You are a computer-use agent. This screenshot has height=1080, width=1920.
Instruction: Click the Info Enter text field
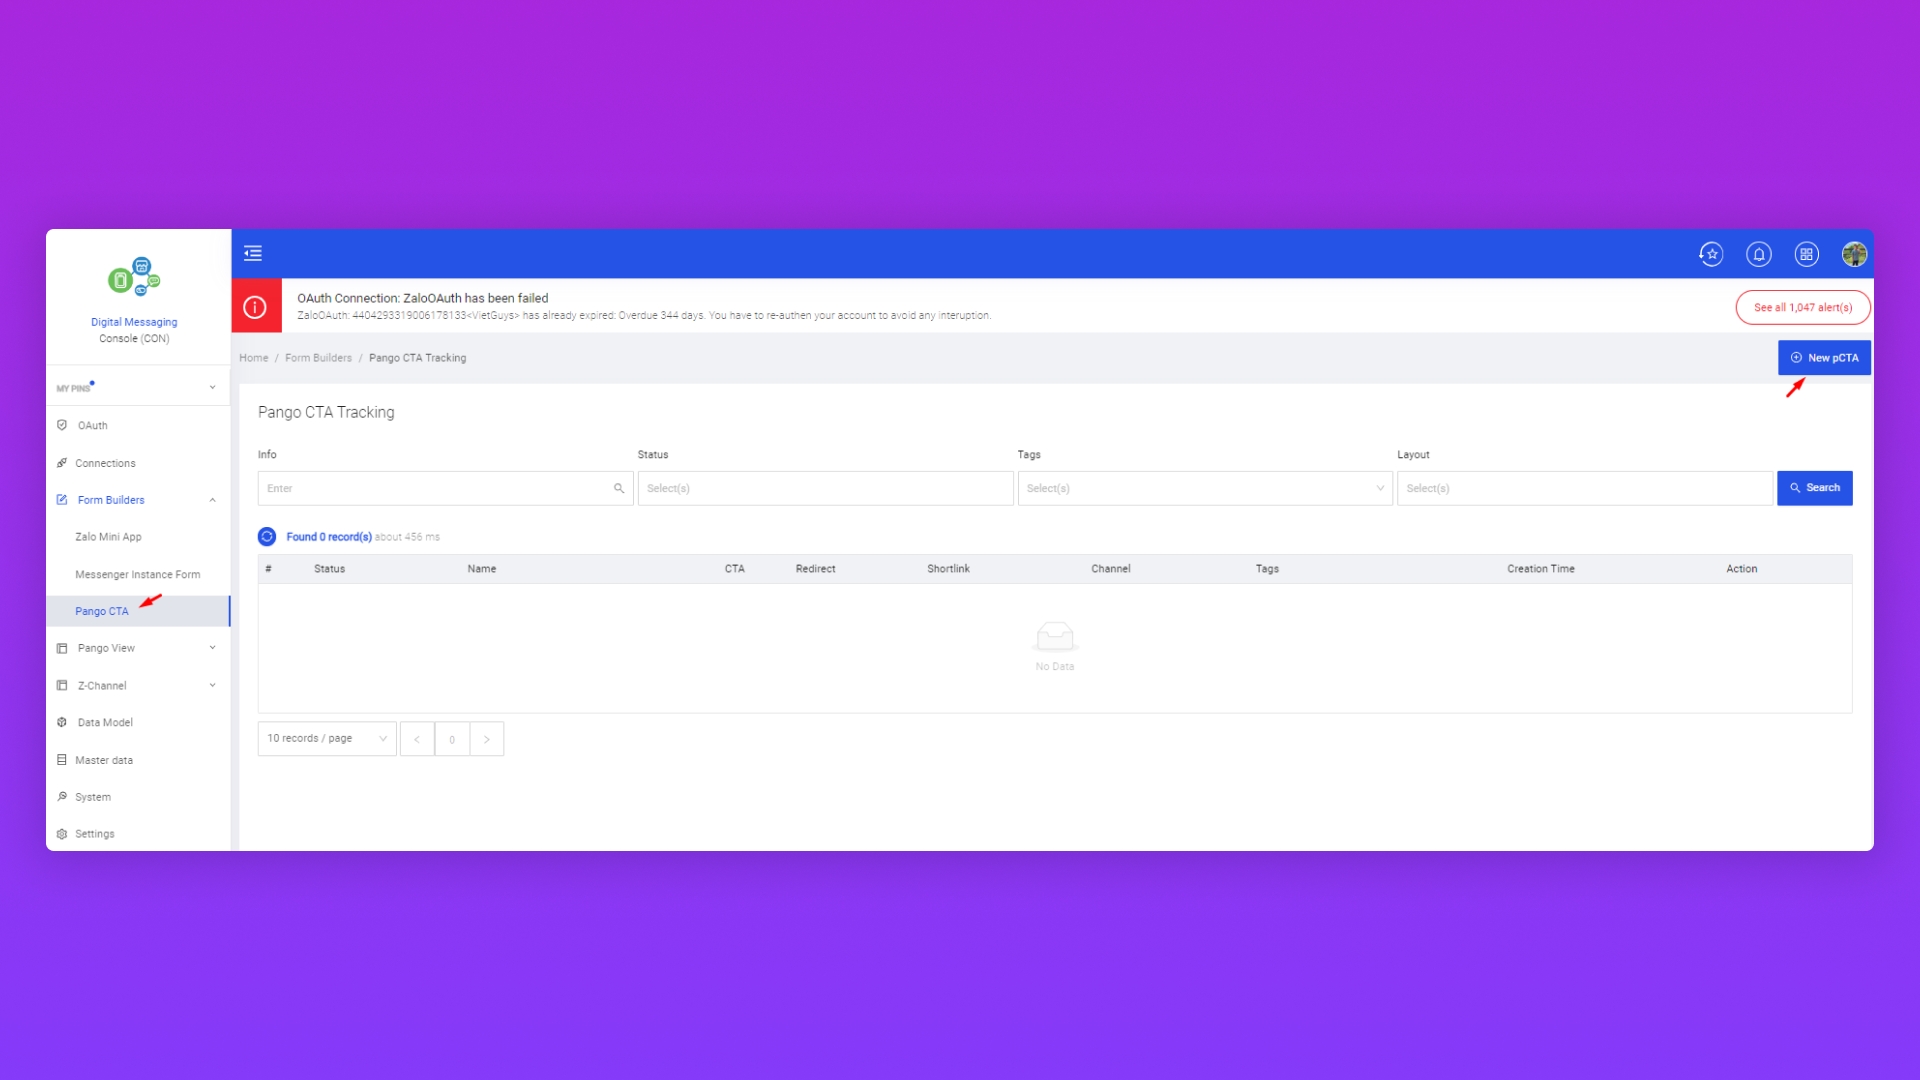(x=436, y=488)
